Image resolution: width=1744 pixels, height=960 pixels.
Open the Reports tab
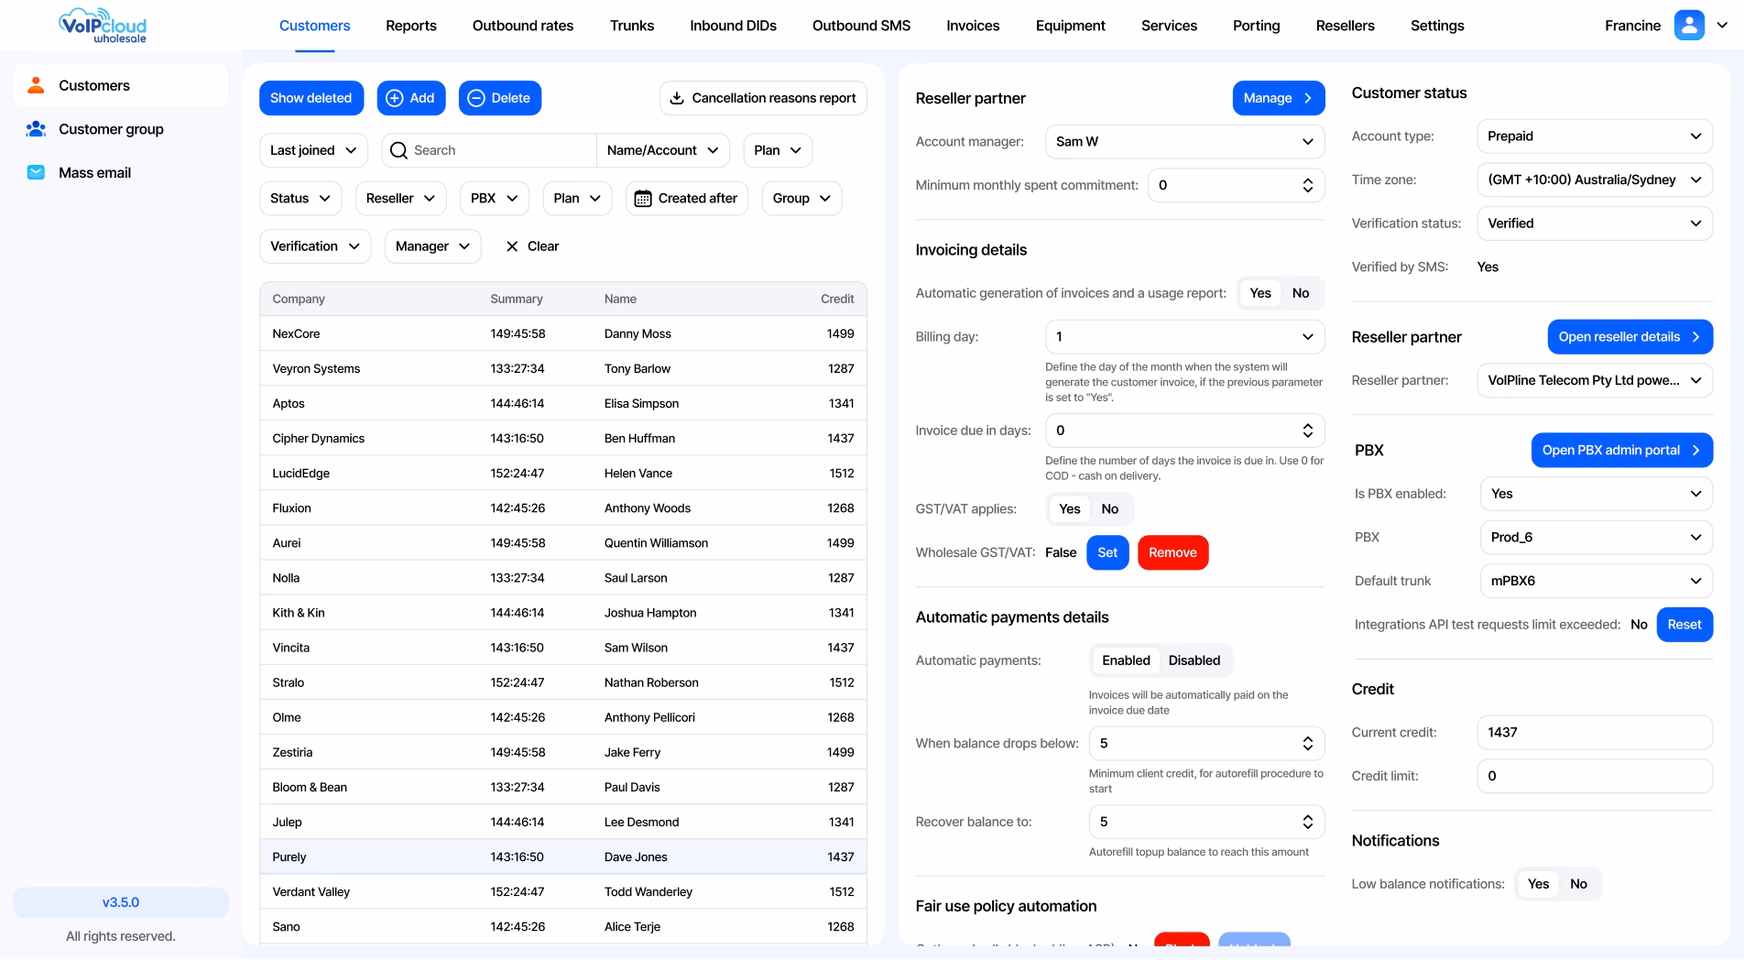411,26
